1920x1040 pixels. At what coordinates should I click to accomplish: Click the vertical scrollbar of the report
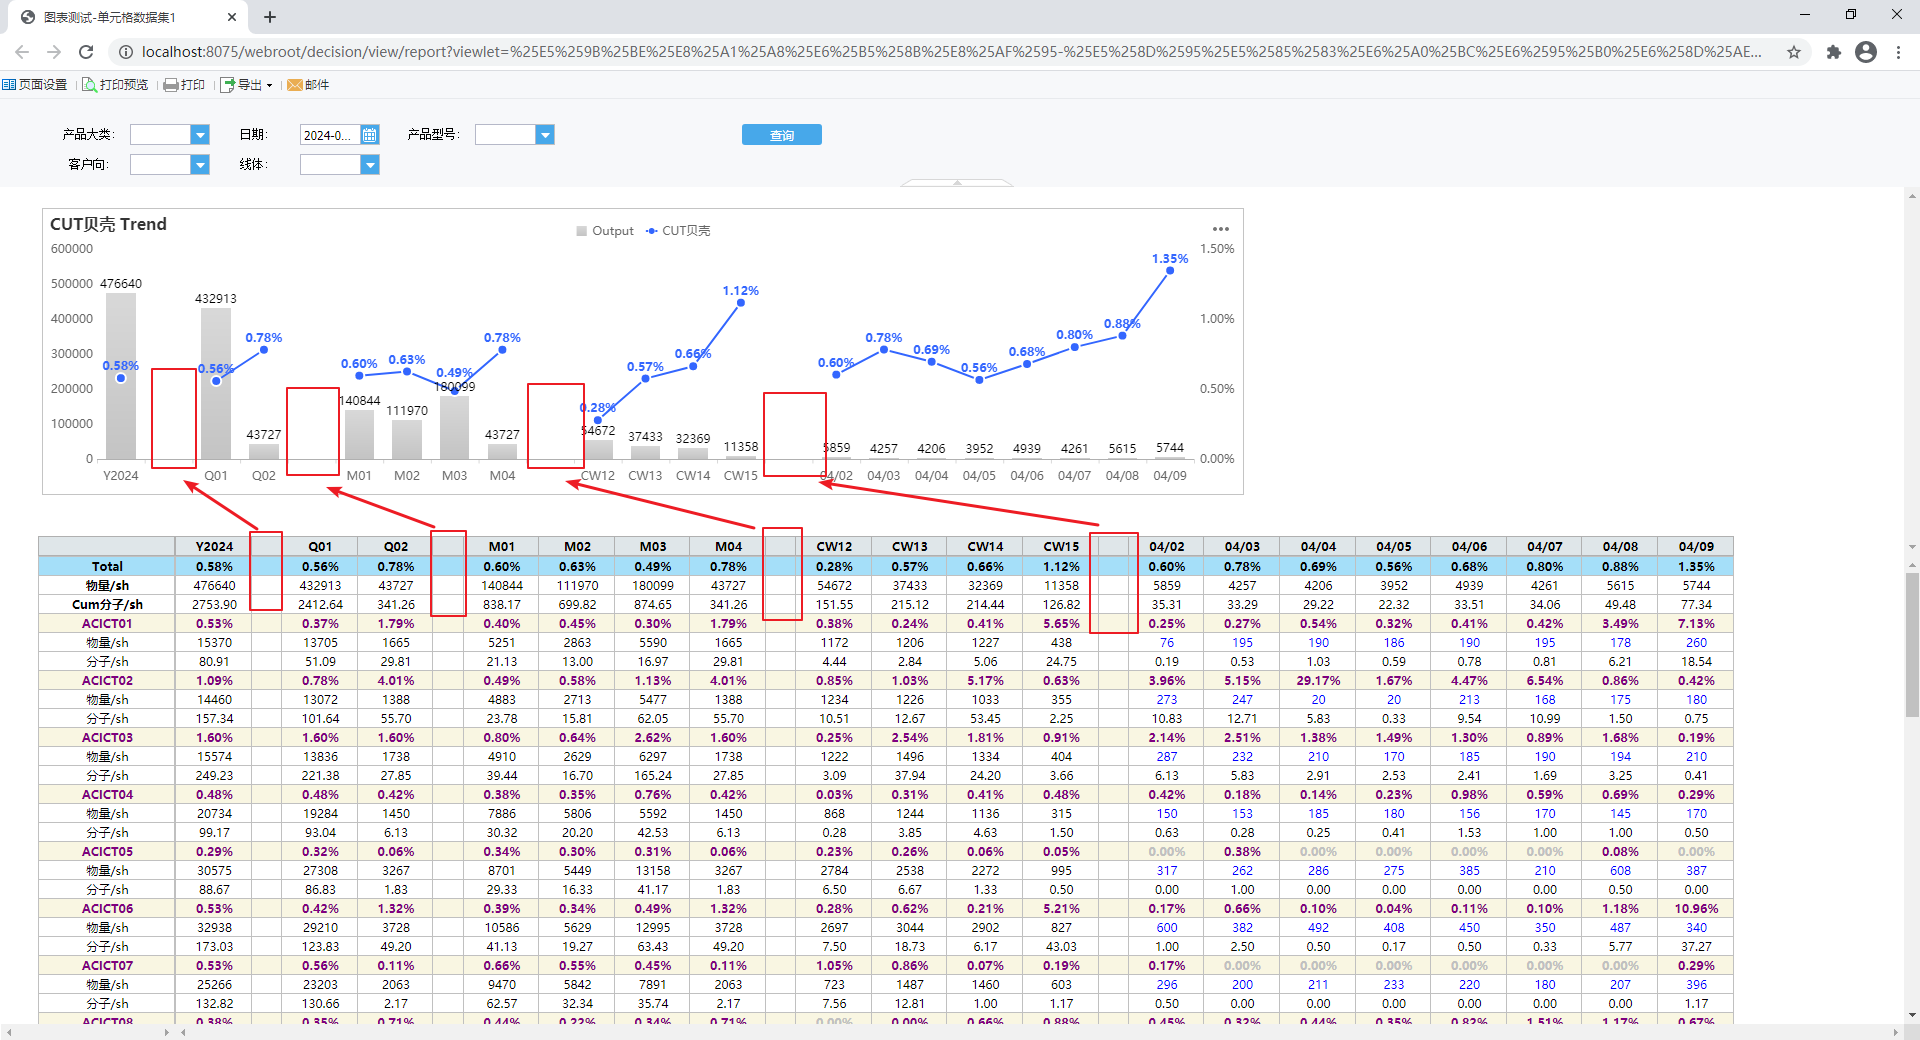point(1912,645)
